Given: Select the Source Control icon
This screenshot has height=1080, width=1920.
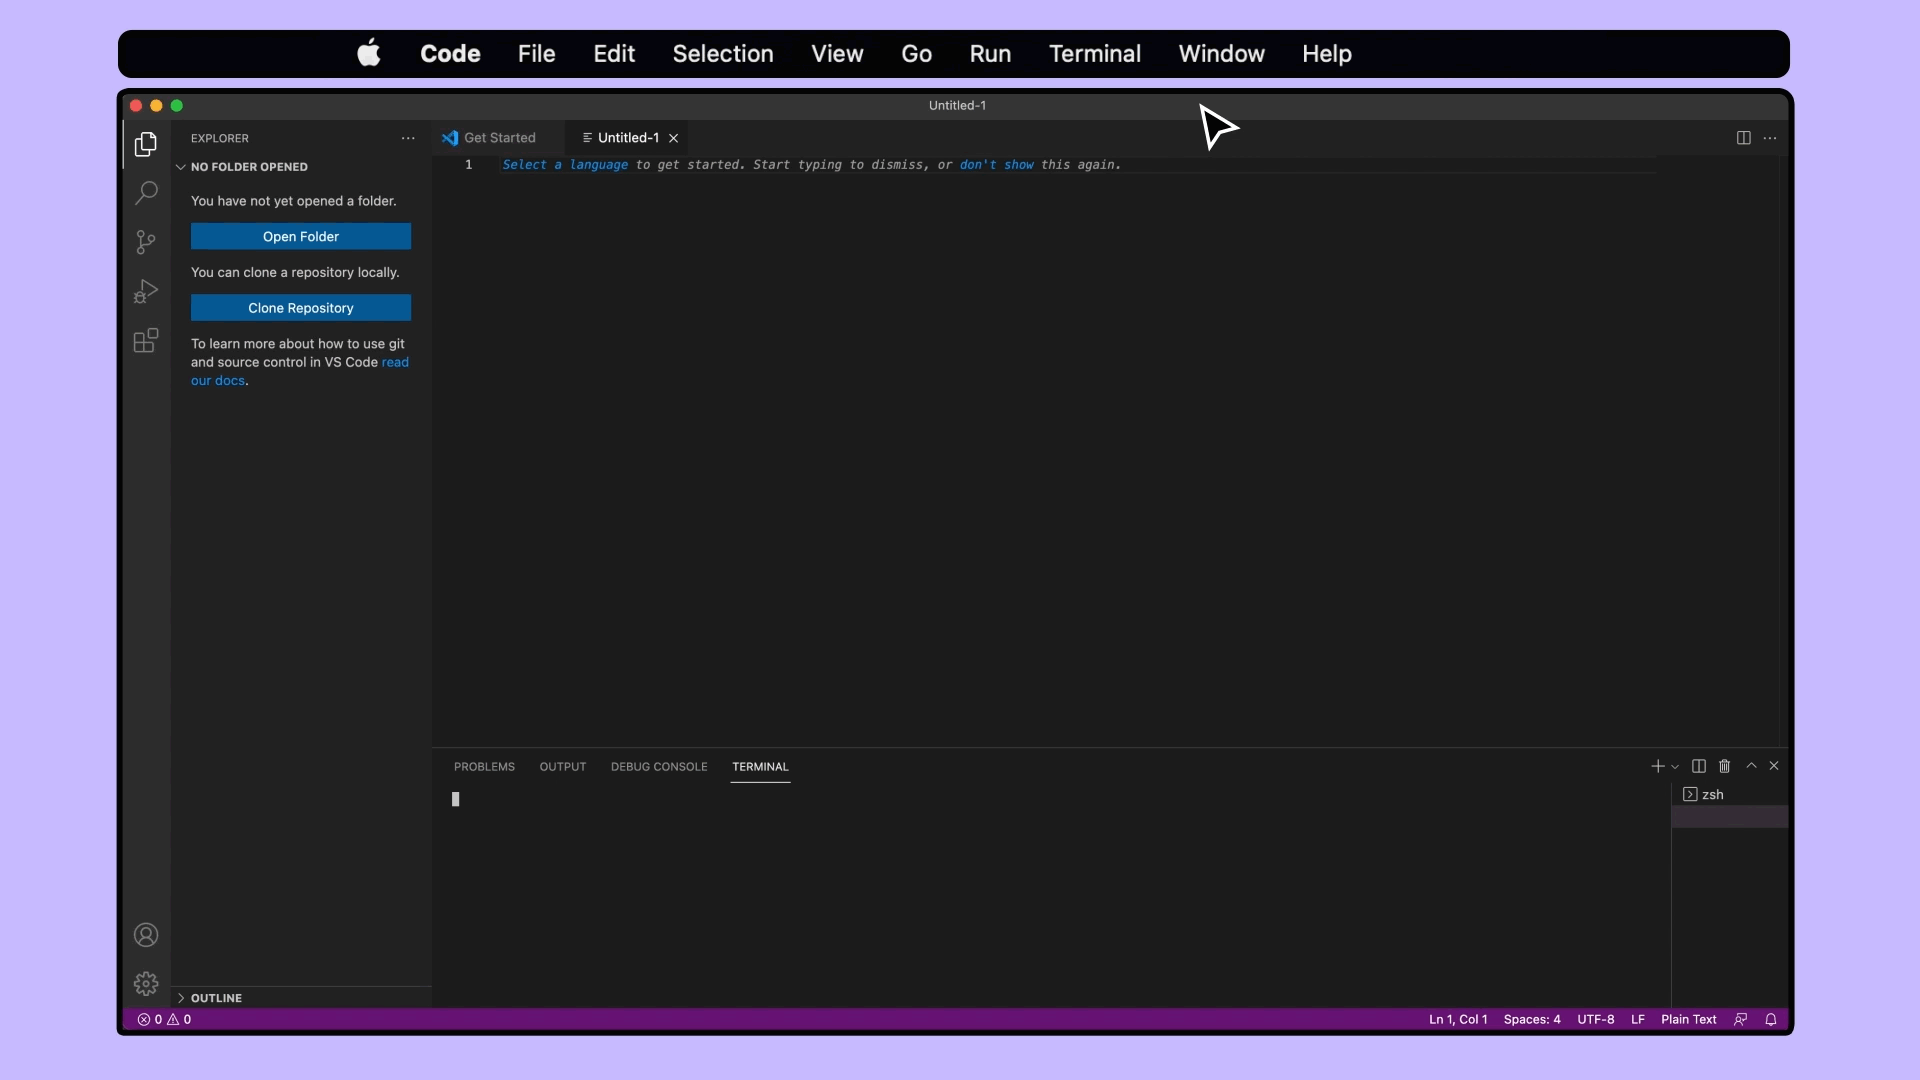Looking at the screenshot, I should pyautogui.click(x=145, y=243).
